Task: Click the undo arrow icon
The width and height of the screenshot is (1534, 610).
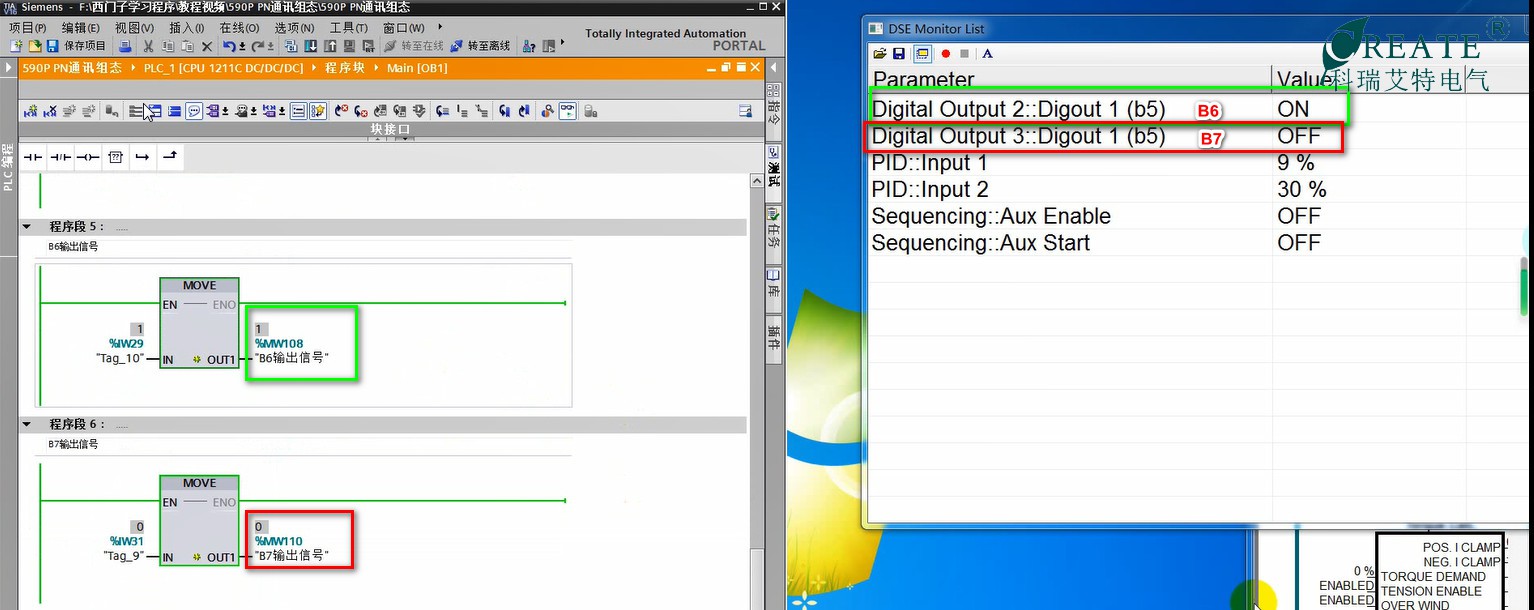Action: pyautogui.click(x=229, y=46)
